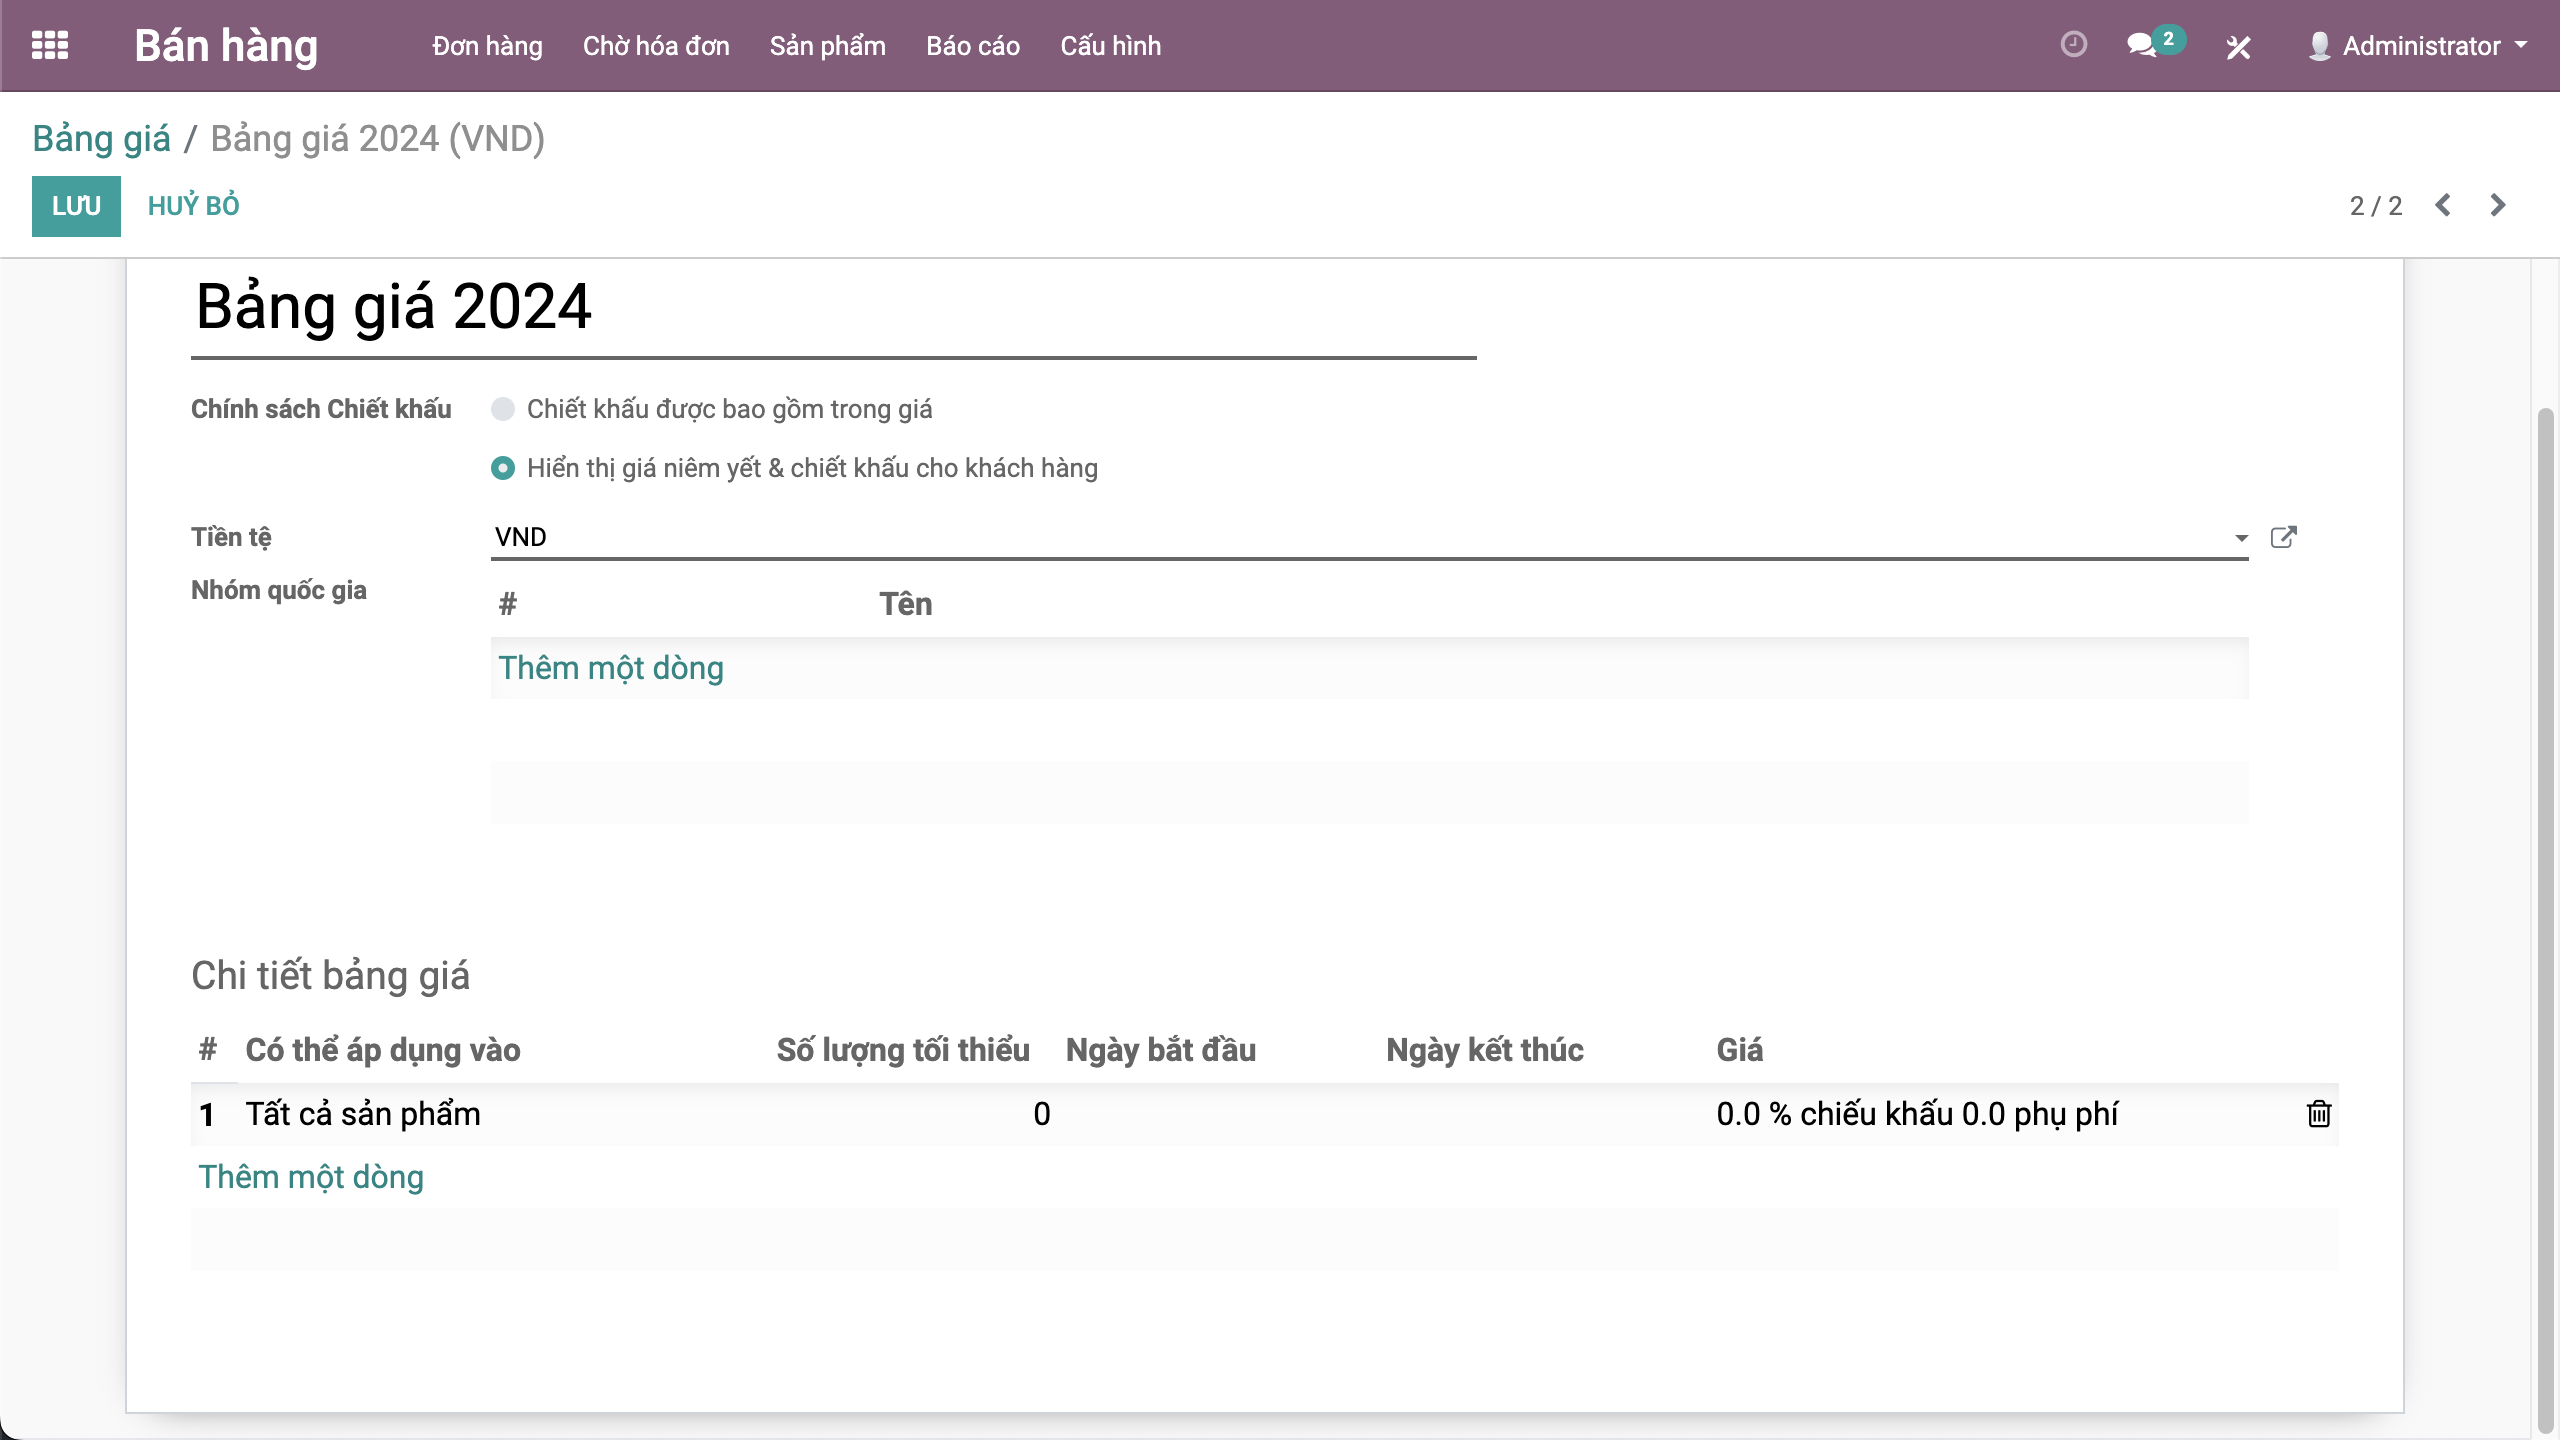
Task: Click the activities clock icon
Action: 2073,45
